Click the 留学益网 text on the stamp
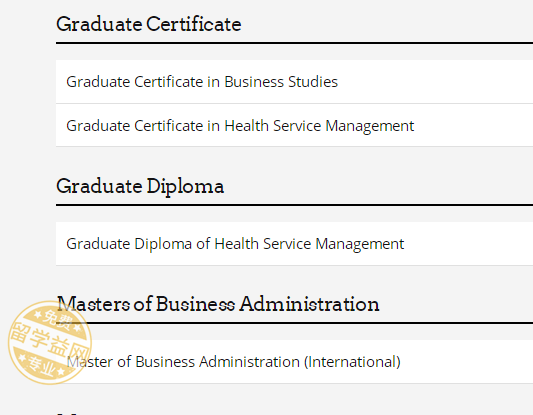Viewport: 533px width, 415px height. [x=50, y=341]
